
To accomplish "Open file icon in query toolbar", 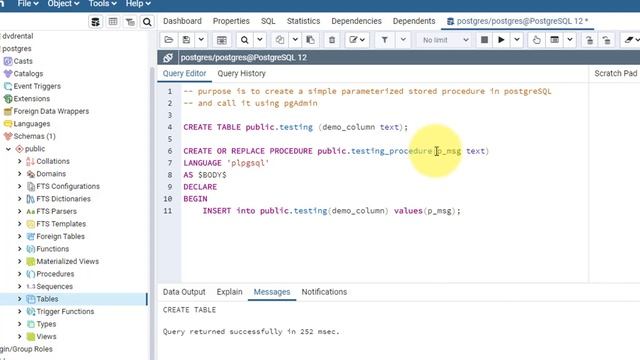I will pos(169,40).
